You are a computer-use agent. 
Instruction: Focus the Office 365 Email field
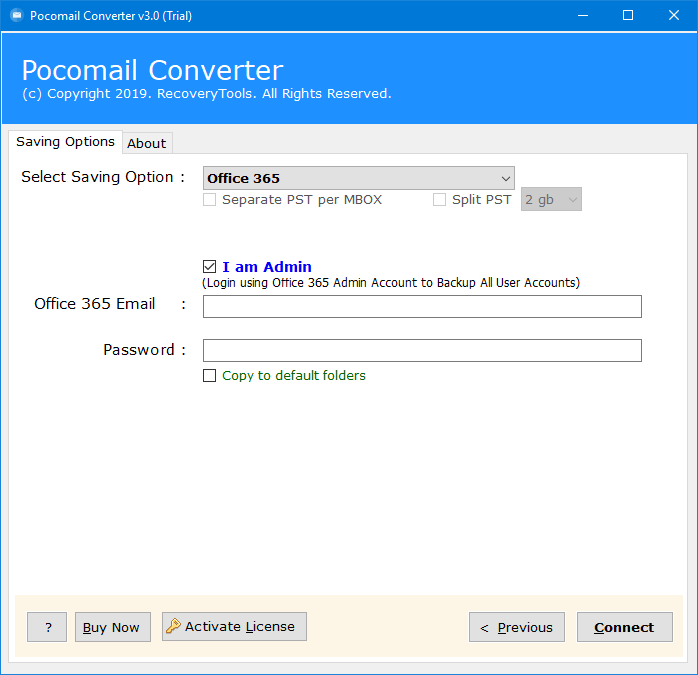(422, 306)
